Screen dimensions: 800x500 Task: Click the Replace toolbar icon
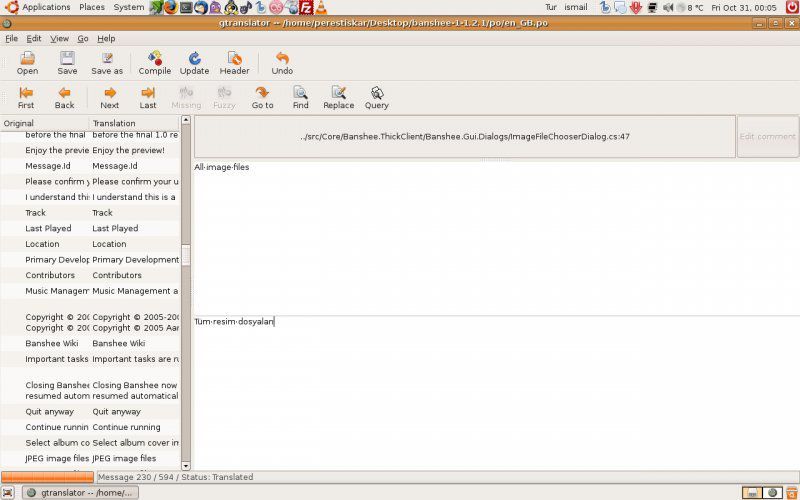tap(338, 98)
